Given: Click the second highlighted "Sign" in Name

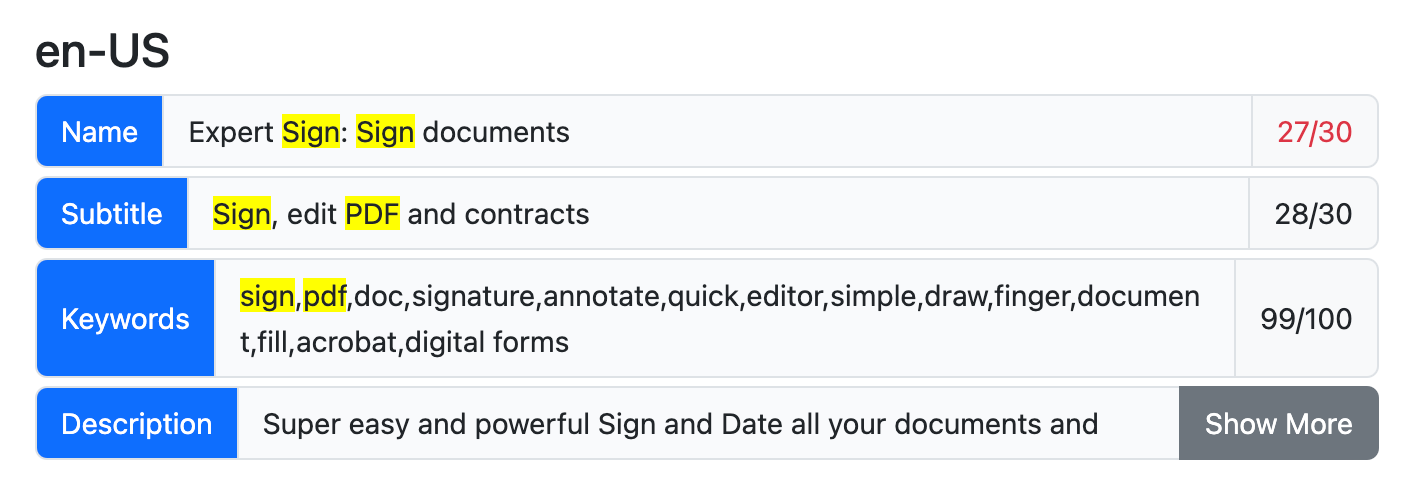Looking at the screenshot, I should [385, 132].
